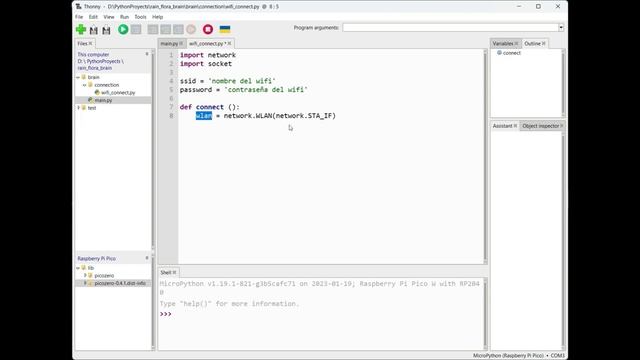The image size is (640, 360).
Task: Click 'connect' entry in Outline panel
Action: coord(511,53)
